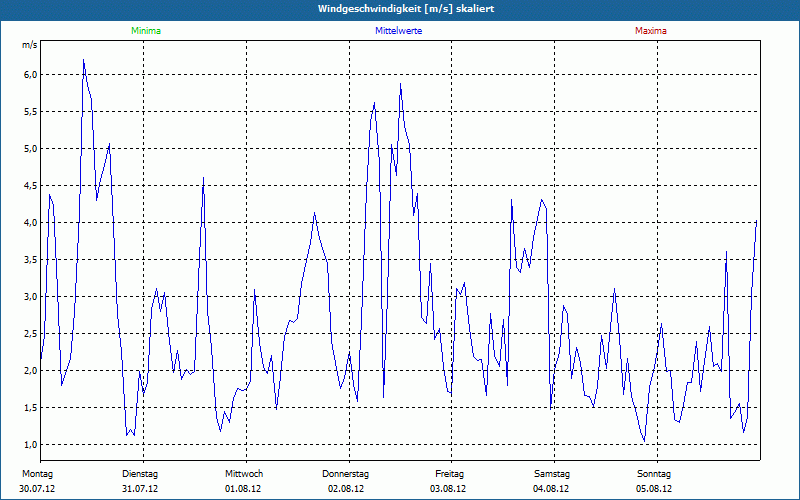Click the date 03.08.12

pyautogui.click(x=448, y=489)
